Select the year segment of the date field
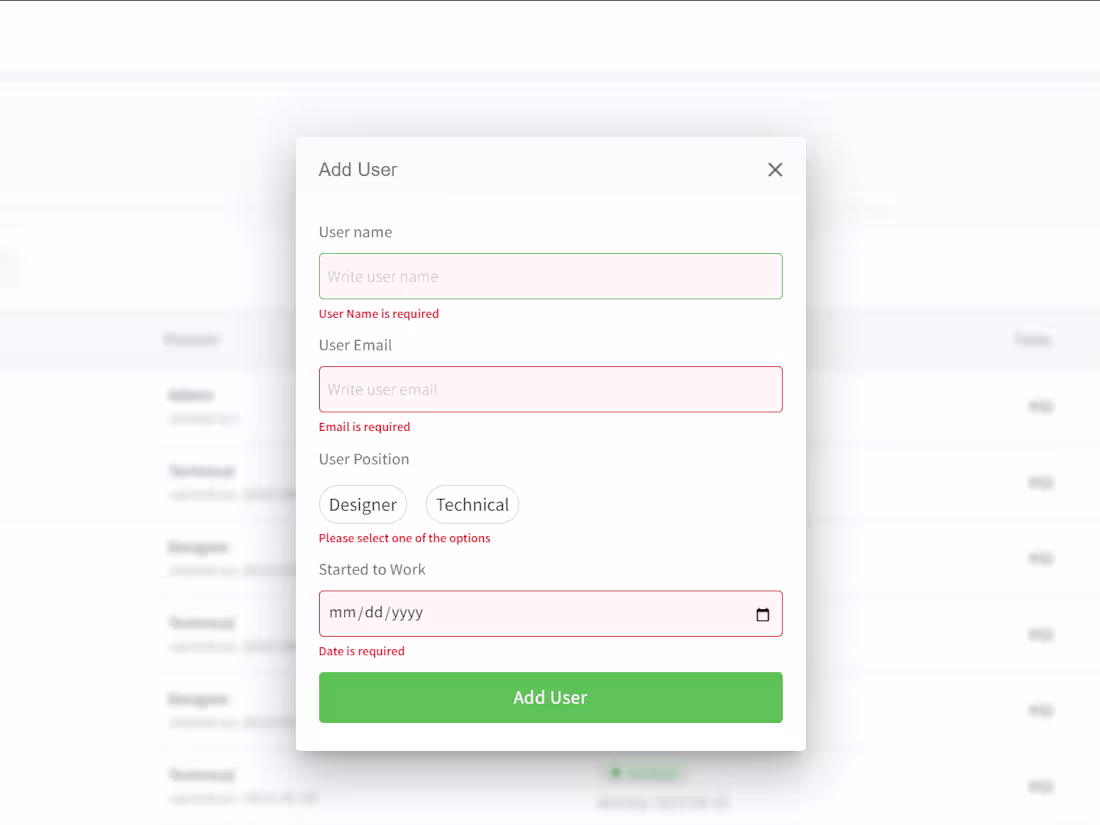The width and height of the screenshot is (1100, 825). 406,613
